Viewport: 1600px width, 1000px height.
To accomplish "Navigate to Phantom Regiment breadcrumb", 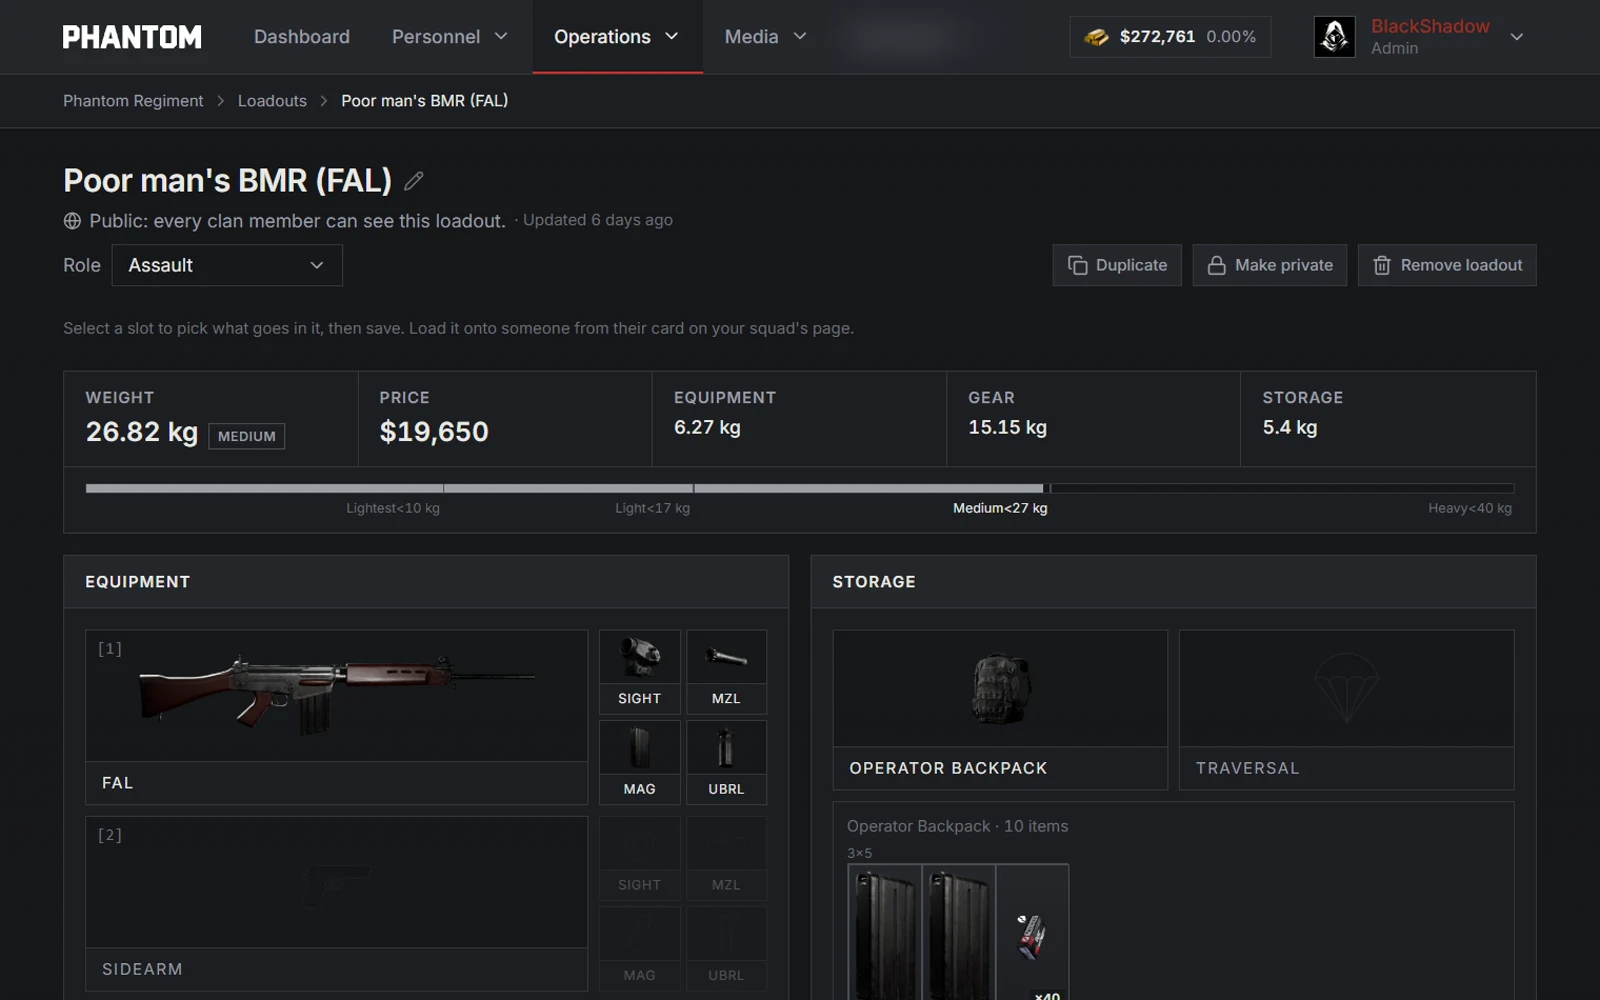I will (x=133, y=101).
